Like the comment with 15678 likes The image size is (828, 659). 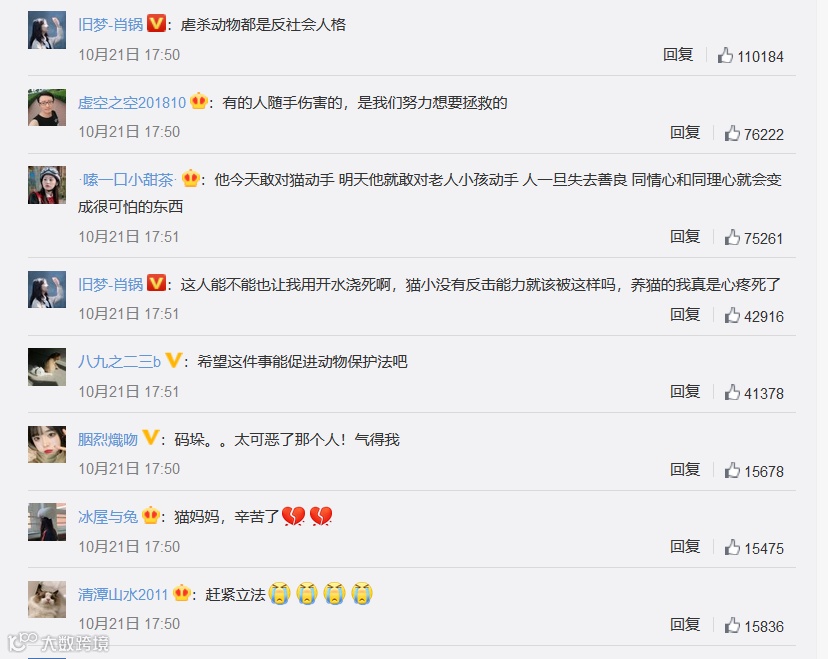click(732, 470)
